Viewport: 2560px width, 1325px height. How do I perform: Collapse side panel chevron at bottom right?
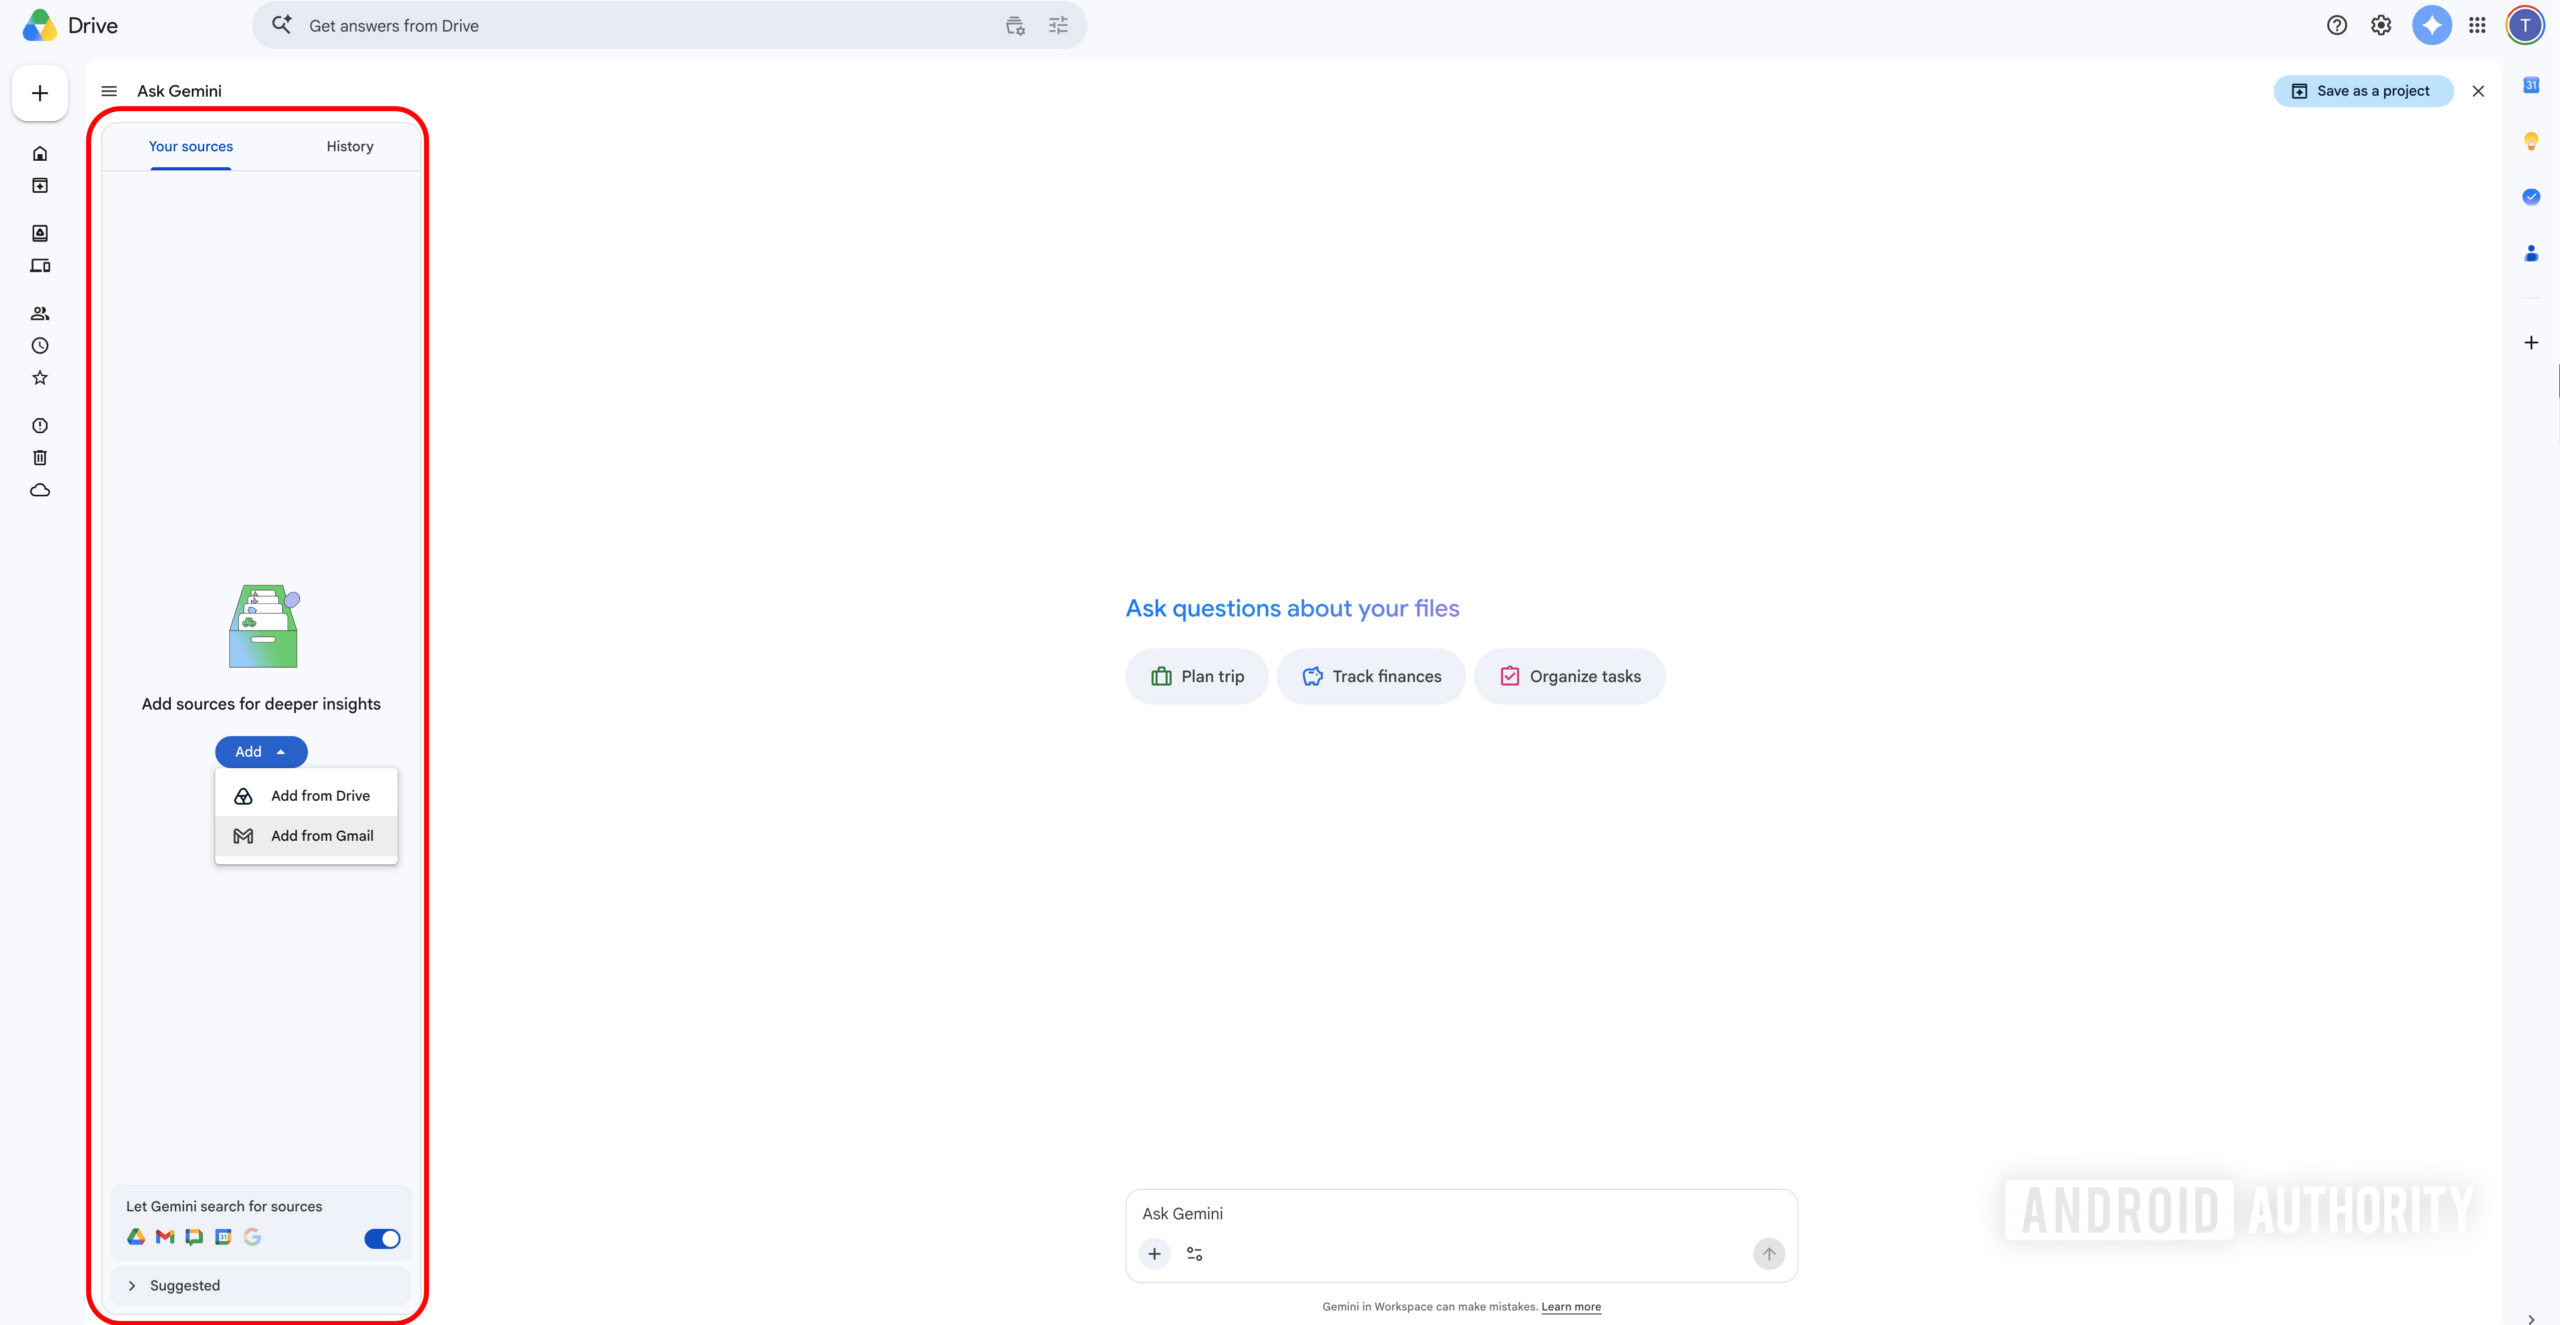(x=2531, y=1319)
